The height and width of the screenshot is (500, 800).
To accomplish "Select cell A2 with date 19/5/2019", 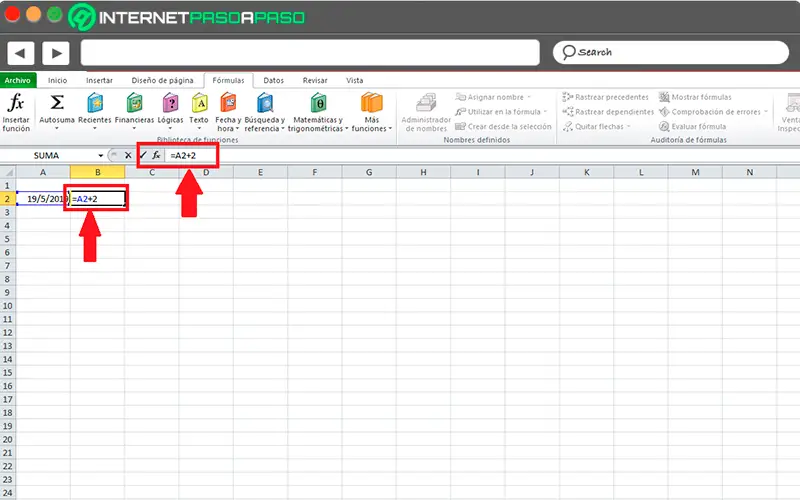I will (x=42, y=199).
